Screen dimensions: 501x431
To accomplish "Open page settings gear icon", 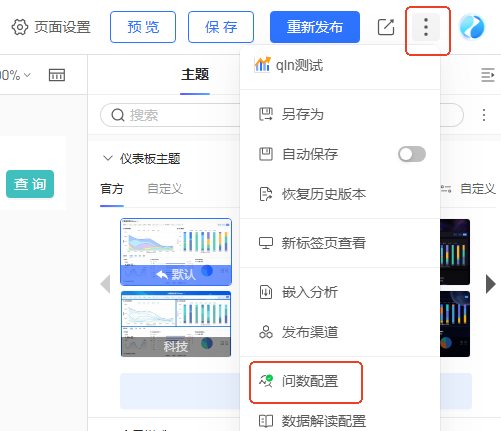I will (20, 27).
